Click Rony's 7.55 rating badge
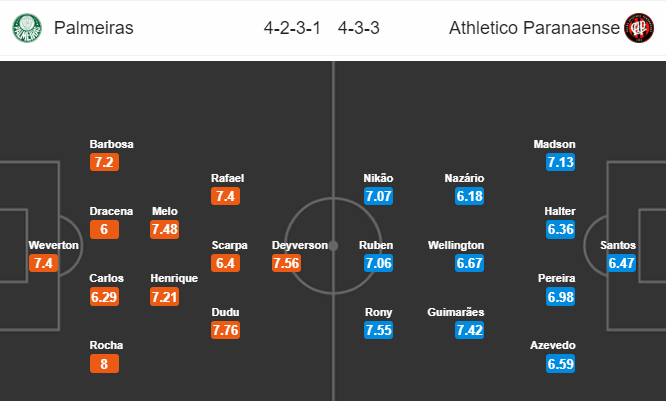The height and width of the screenshot is (401, 666). pyautogui.click(x=378, y=330)
